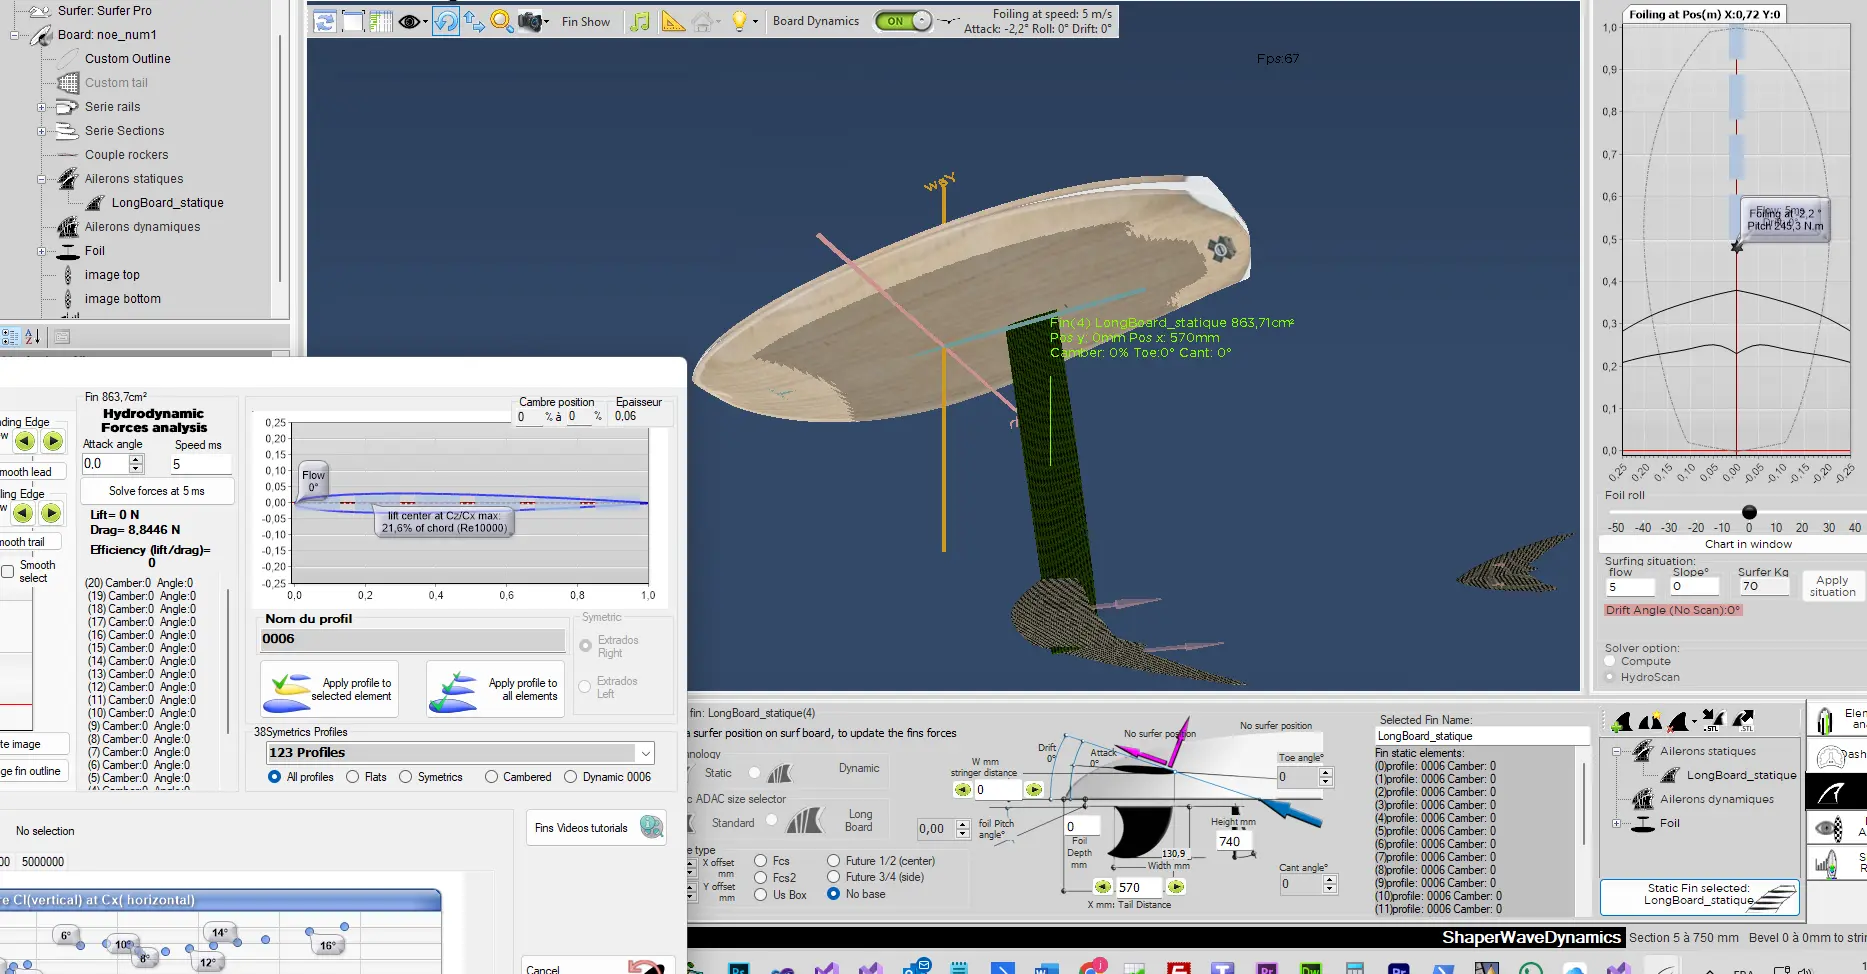Select Couple rockers tree item
This screenshot has height=974, width=1867.
pos(126,155)
